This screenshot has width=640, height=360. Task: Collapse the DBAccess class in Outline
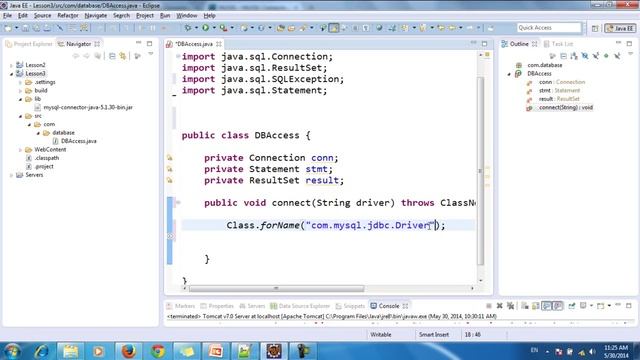coord(509,74)
